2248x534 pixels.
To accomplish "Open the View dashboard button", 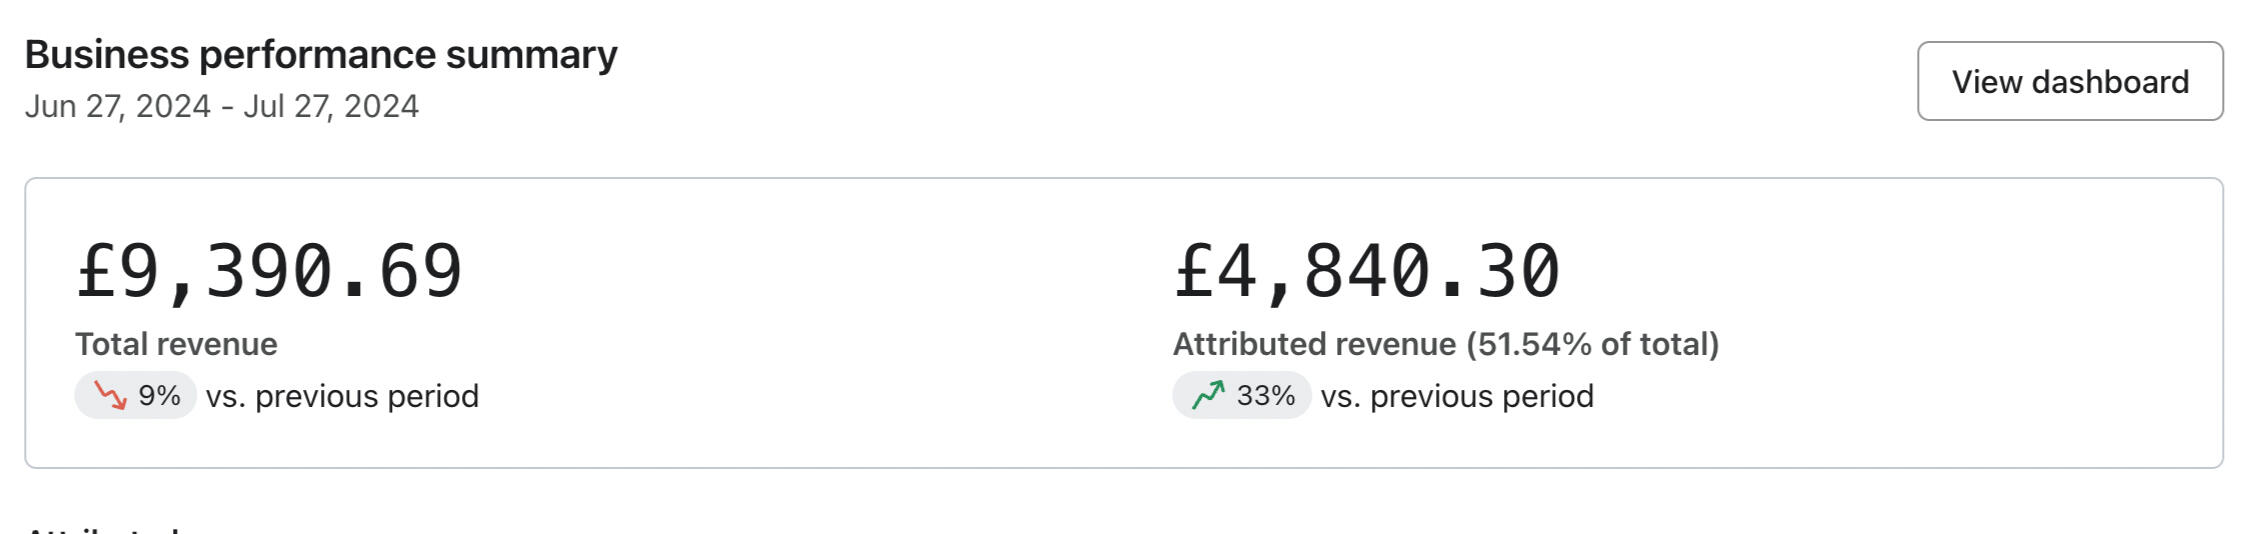I will (2069, 81).
